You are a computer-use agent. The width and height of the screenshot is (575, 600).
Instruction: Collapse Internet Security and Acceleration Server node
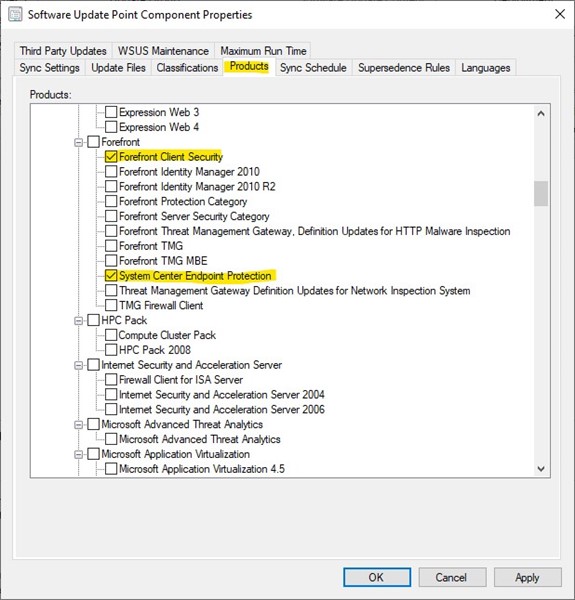point(78,365)
